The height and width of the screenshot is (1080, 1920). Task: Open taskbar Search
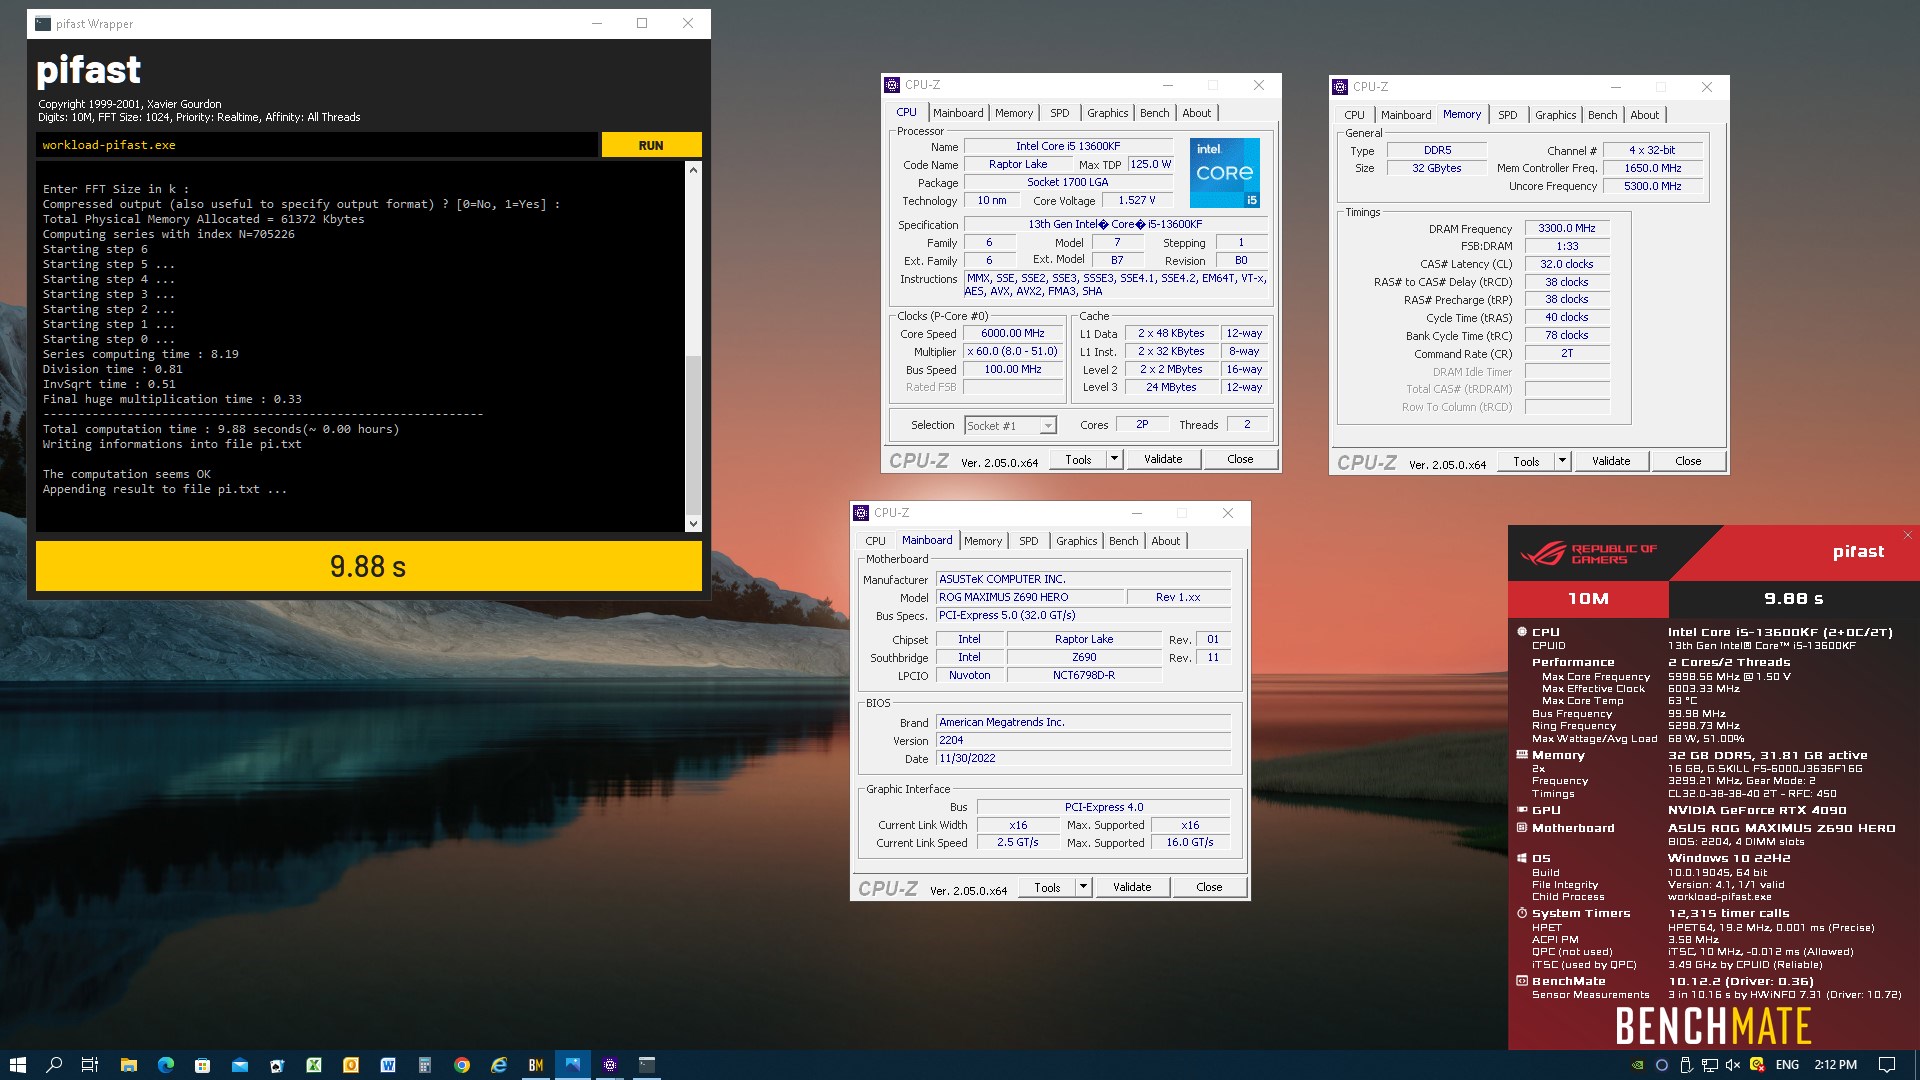[x=54, y=1065]
